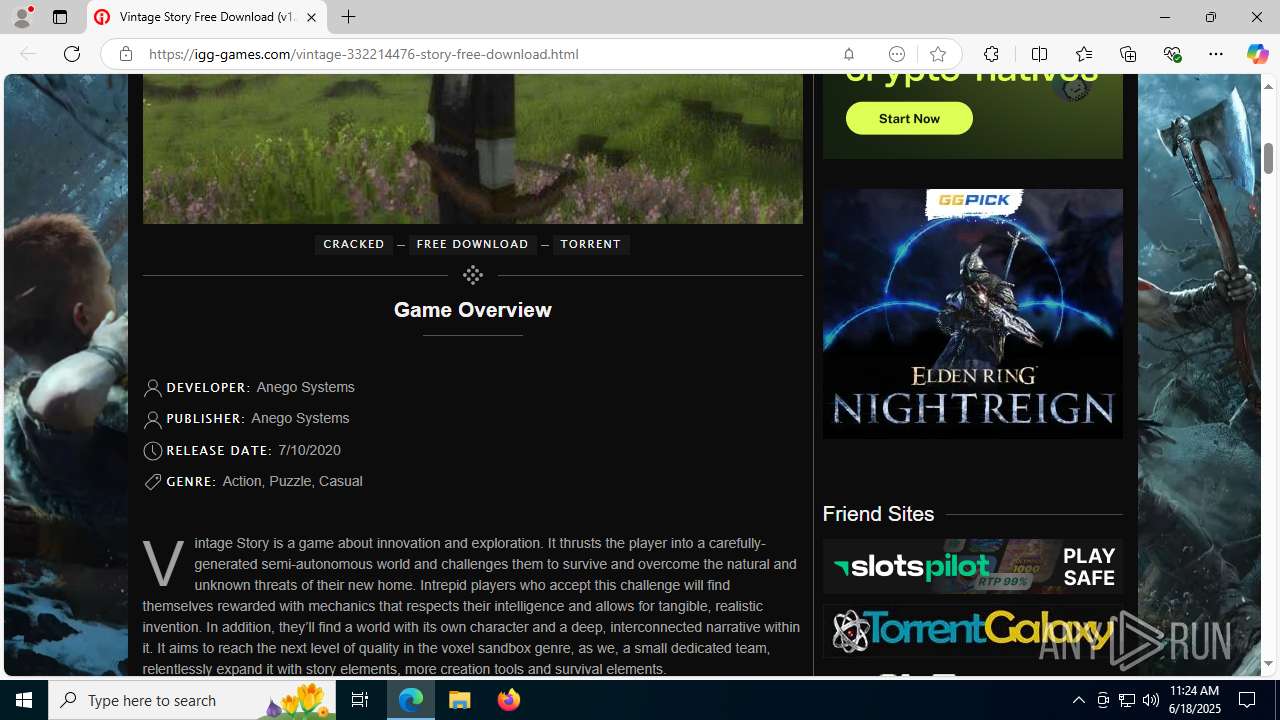Open File Explorer from taskbar
The height and width of the screenshot is (720, 1280).
coord(460,700)
